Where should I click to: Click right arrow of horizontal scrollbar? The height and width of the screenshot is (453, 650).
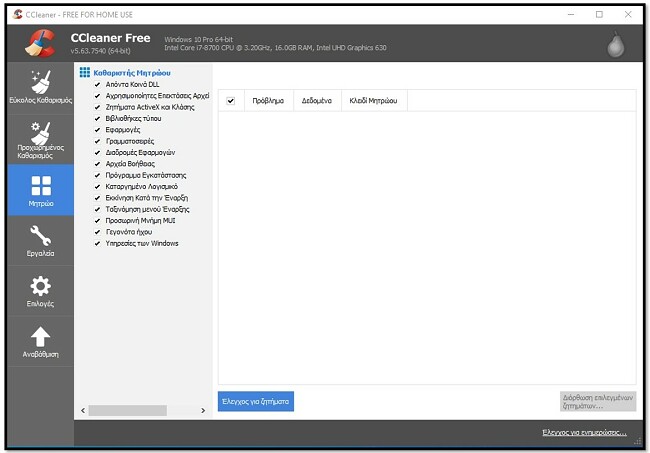[x=203, y=410]
